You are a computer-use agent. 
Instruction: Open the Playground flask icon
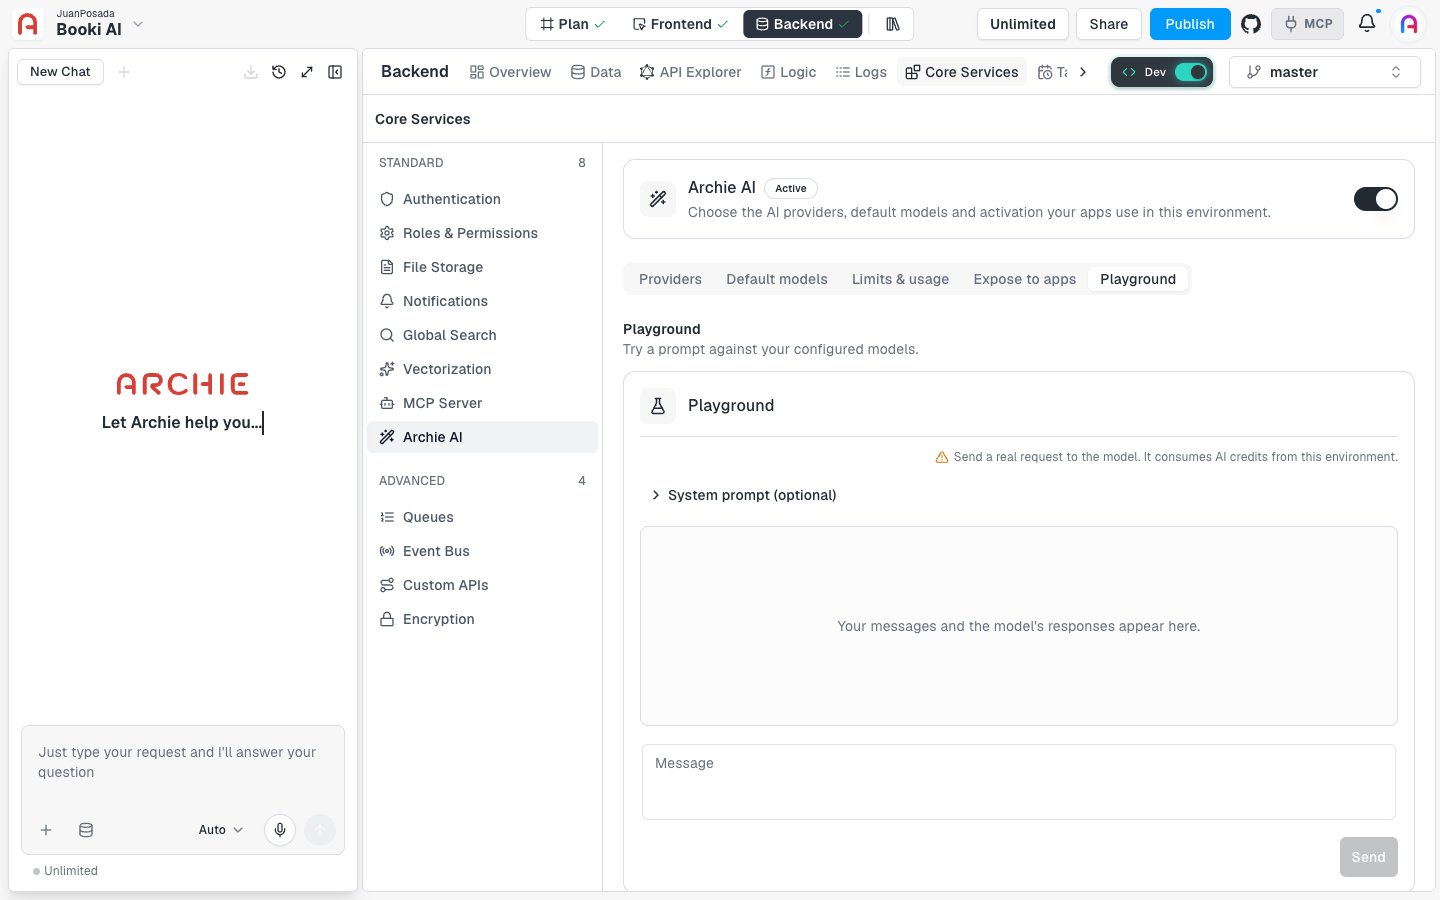pyautogui.click(x=658, y=406)
